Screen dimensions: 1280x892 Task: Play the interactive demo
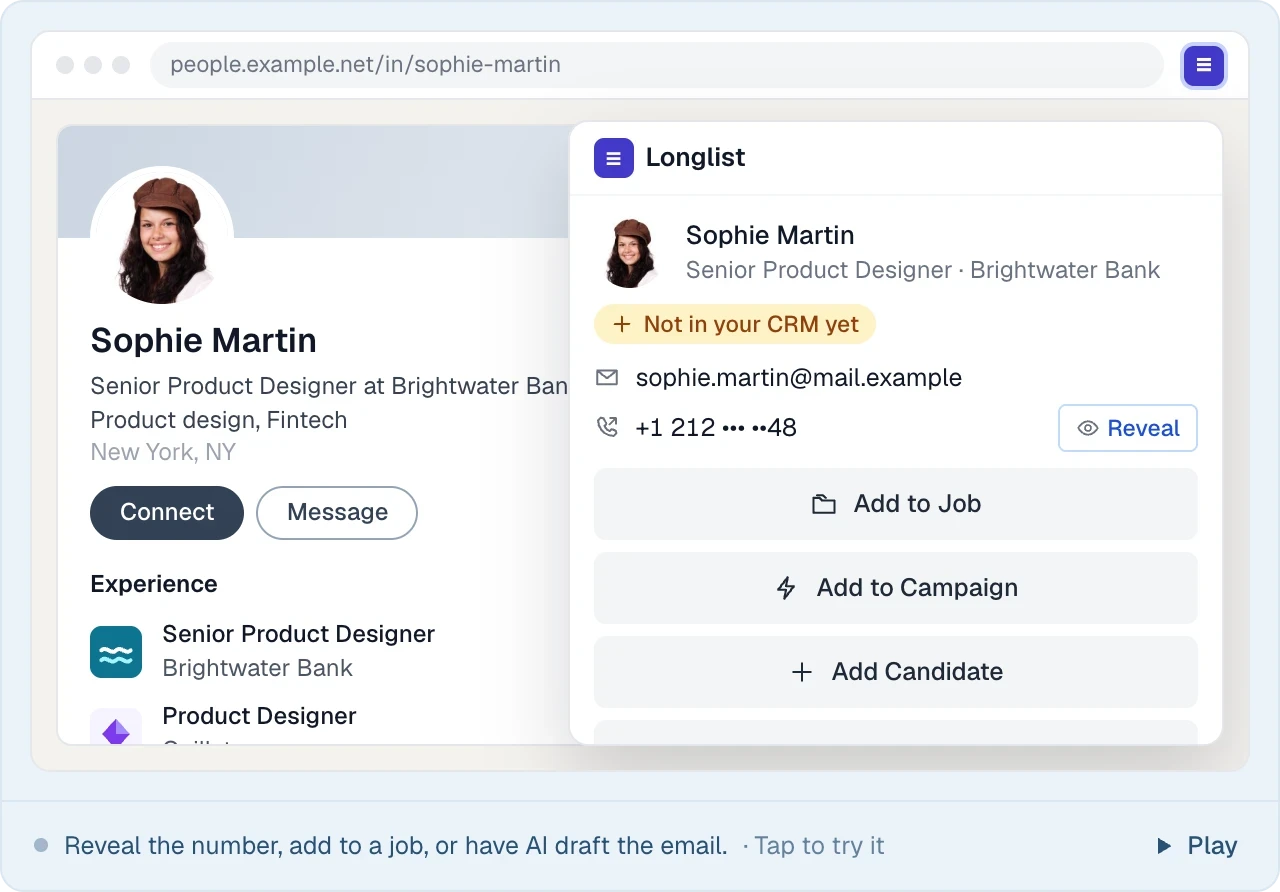point(1197,846)
